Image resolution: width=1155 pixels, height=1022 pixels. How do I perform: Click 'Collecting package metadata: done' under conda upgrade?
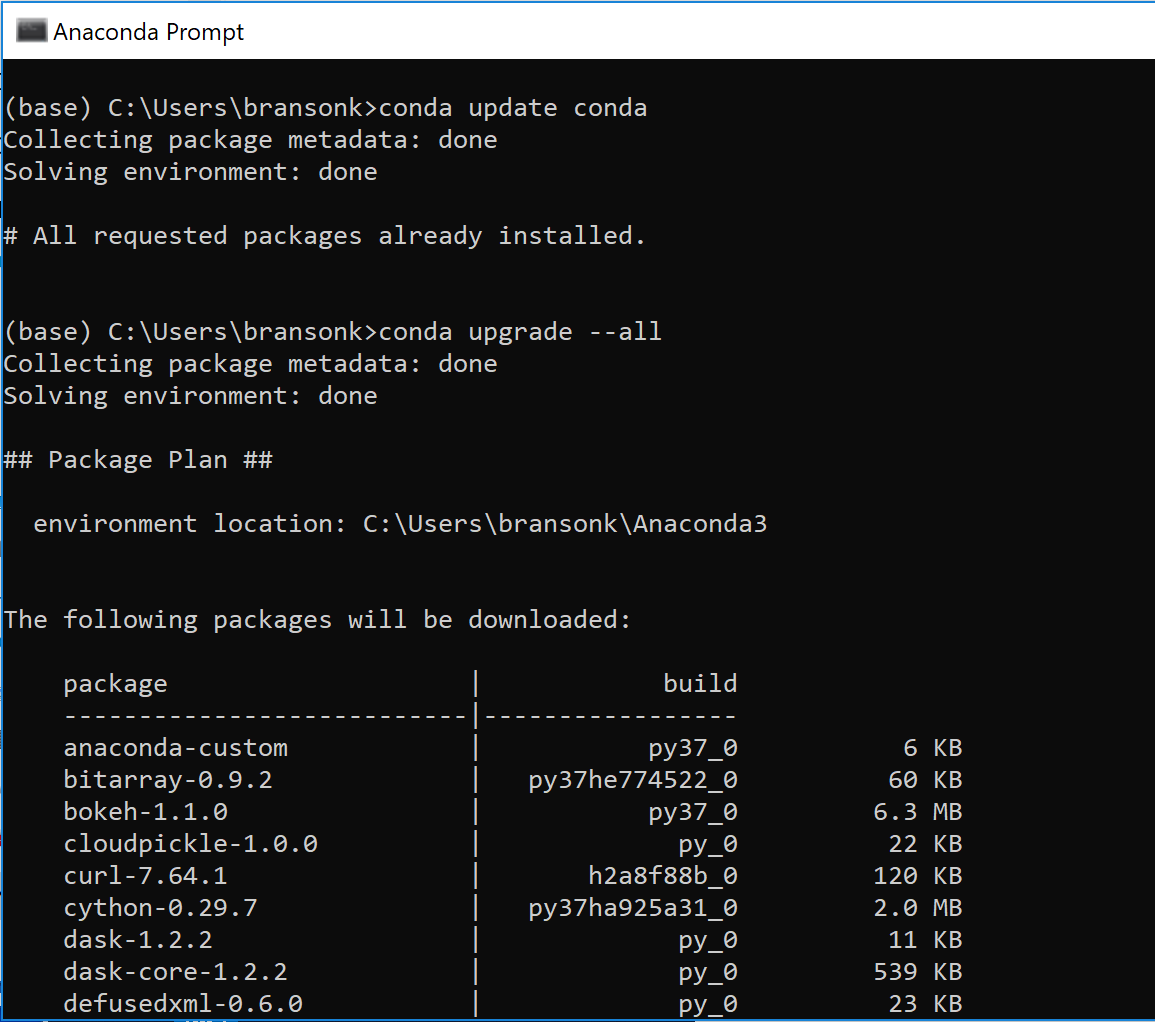click(250, 364)
